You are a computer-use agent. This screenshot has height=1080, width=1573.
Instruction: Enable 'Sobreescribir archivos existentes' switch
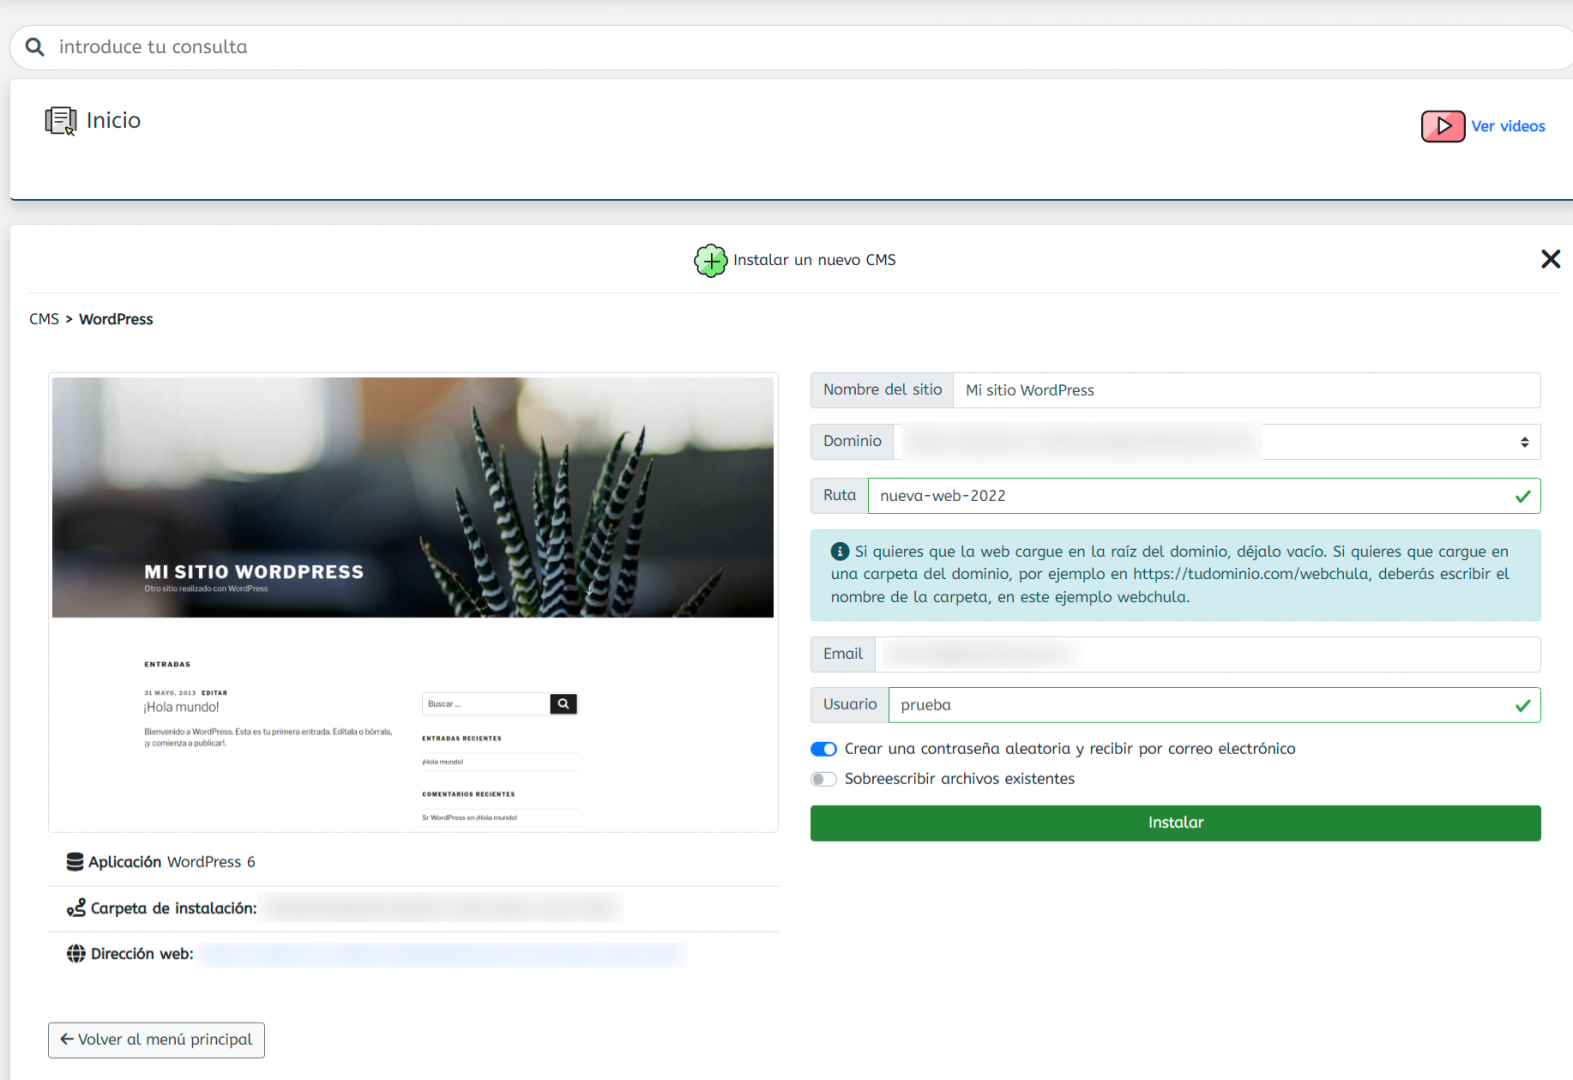[824, 779]
